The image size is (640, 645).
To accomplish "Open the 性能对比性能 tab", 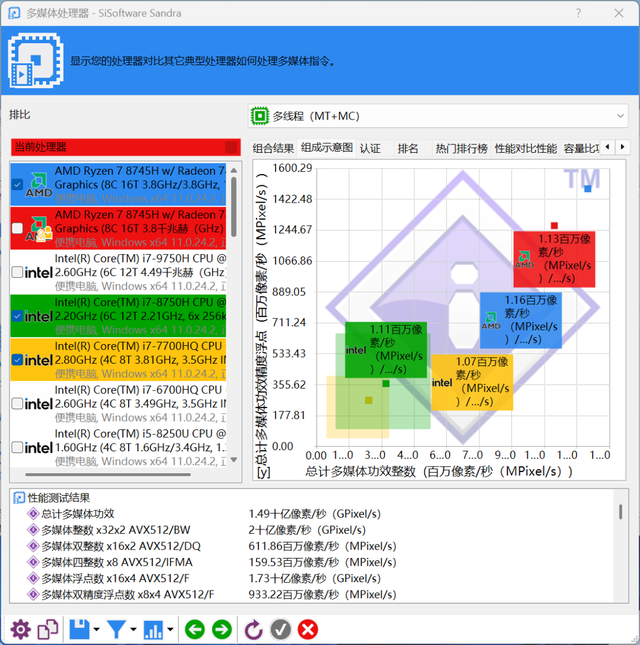I will 526,148.
